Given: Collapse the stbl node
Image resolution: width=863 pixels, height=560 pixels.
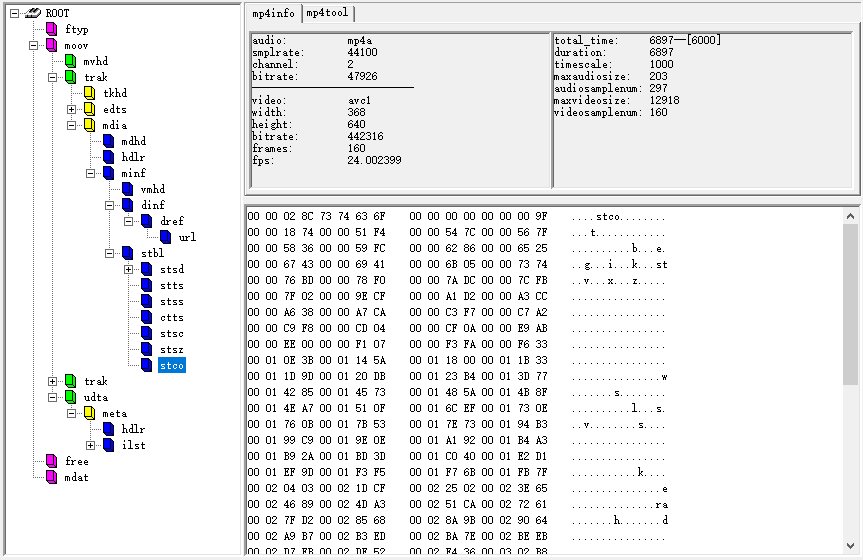Looking at the screenshot, I should (110, 253).
